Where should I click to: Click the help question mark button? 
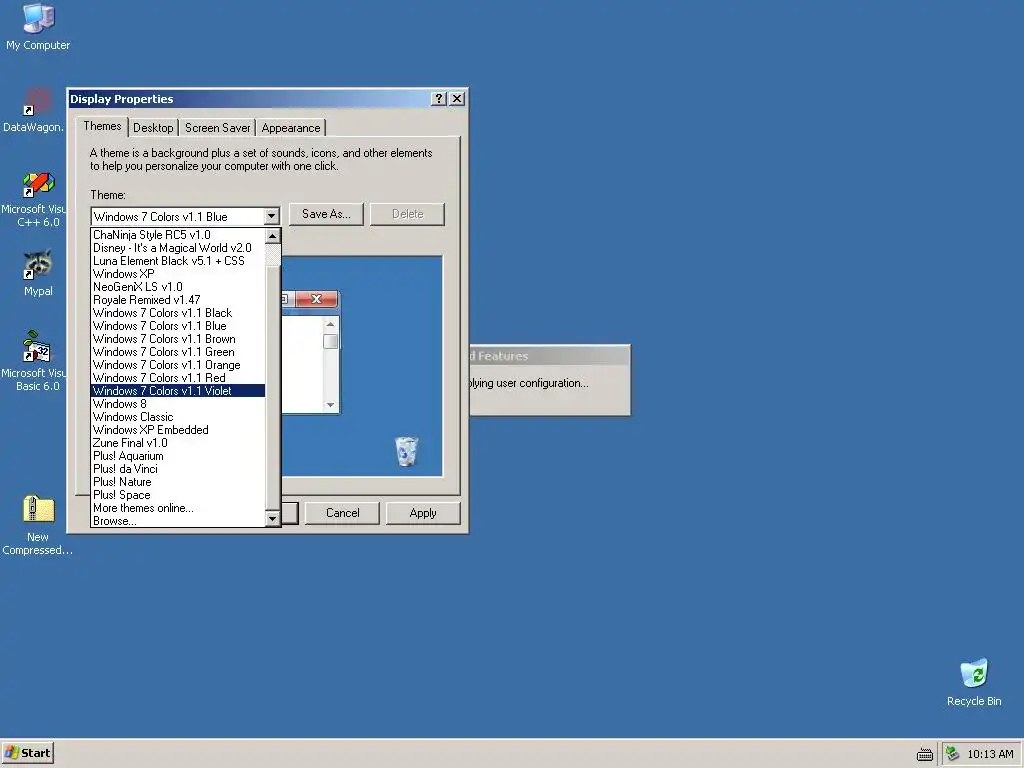439,99
